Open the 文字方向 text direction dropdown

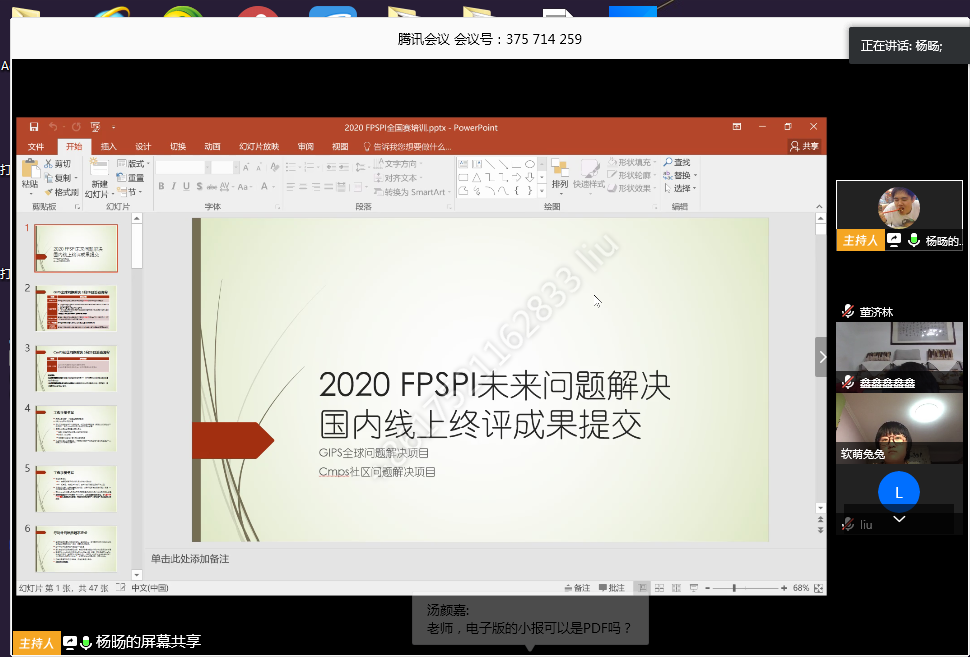(x=399, y=164)
